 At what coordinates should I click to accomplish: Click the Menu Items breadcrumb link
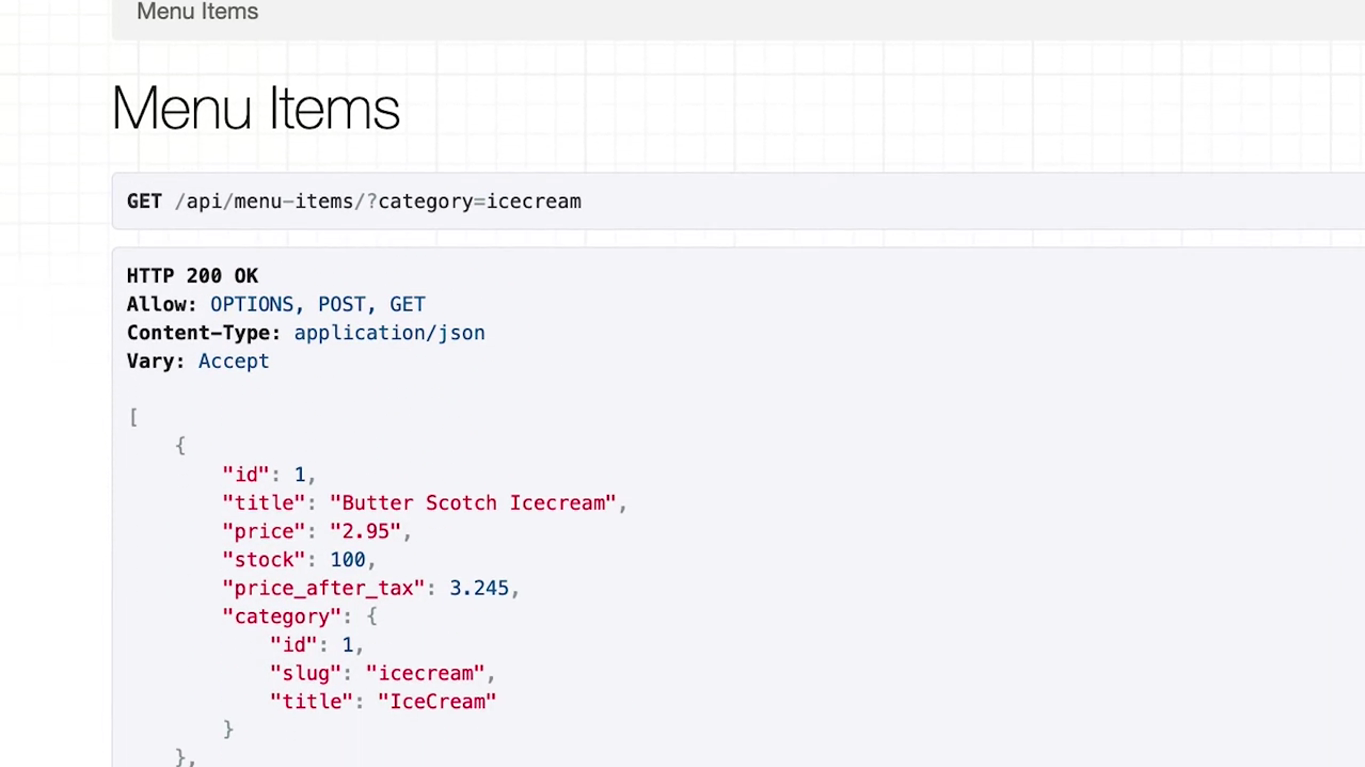point(197,12)
